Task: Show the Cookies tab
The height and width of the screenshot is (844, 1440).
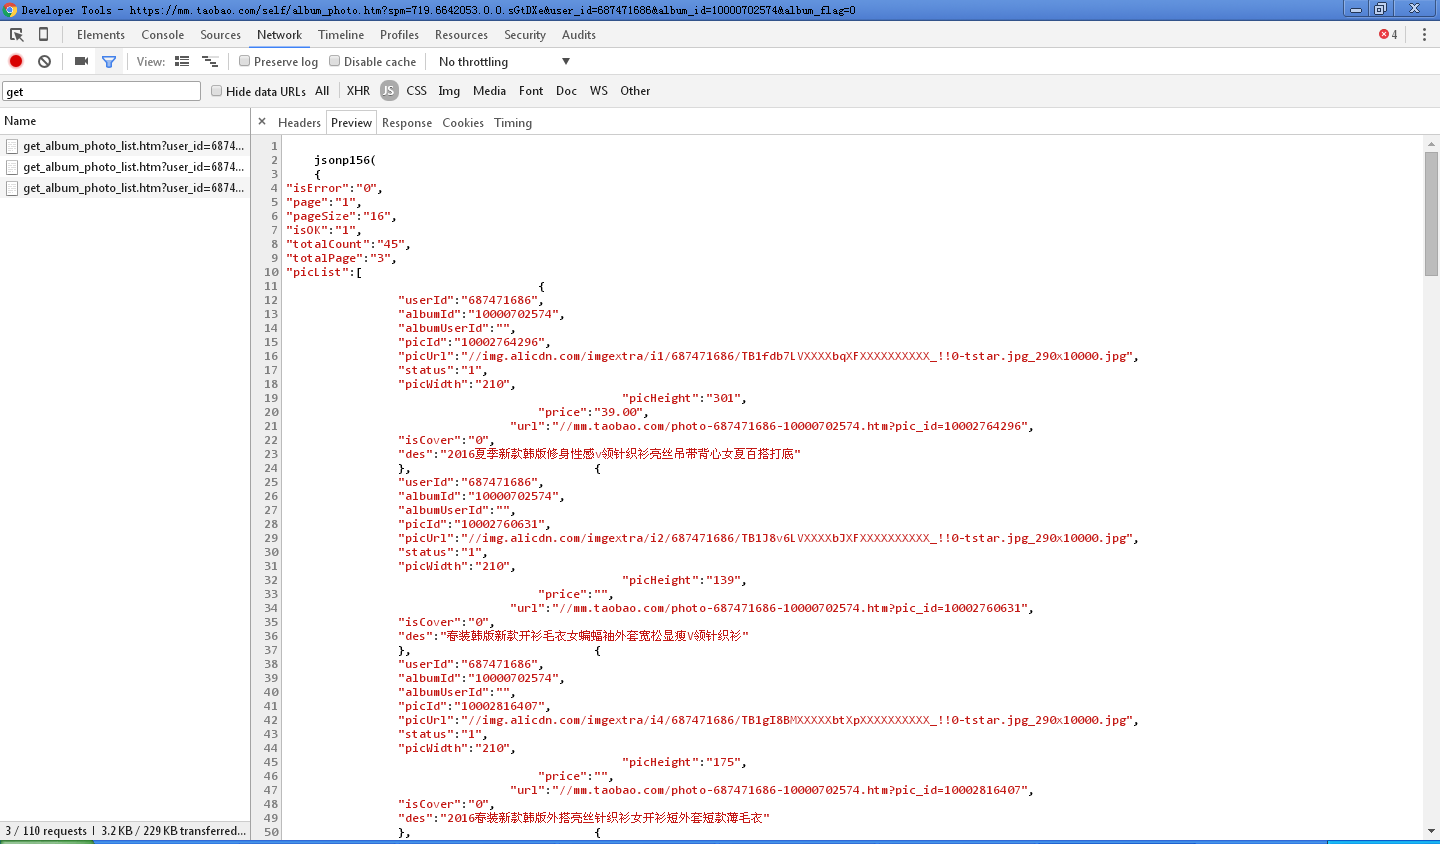Action: (463, 122)
